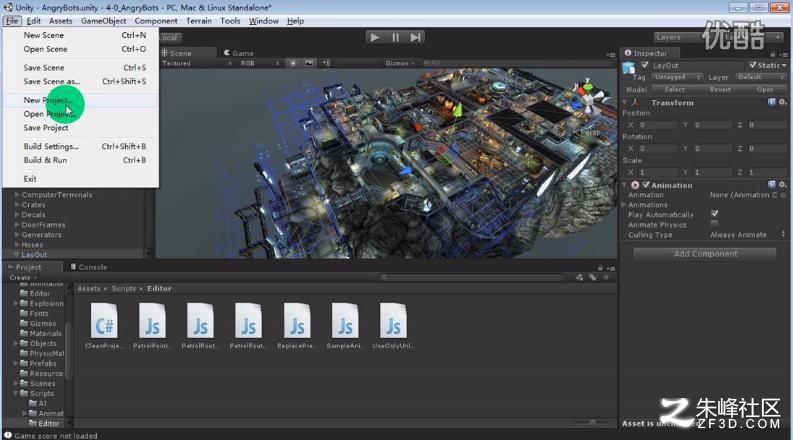Expand the Animations array
793x440 pixels.
pos(624,205)
